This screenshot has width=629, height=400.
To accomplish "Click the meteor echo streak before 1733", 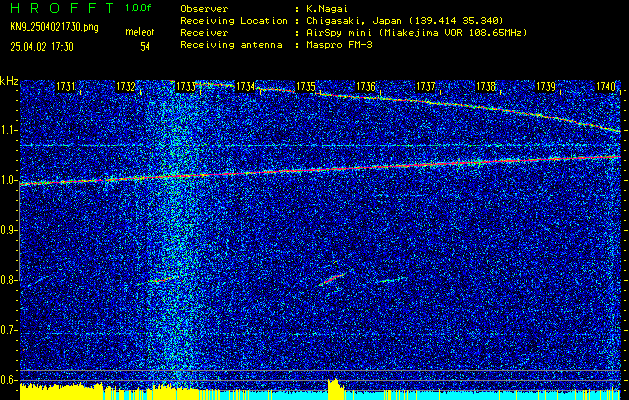I will tap(162, 279).
